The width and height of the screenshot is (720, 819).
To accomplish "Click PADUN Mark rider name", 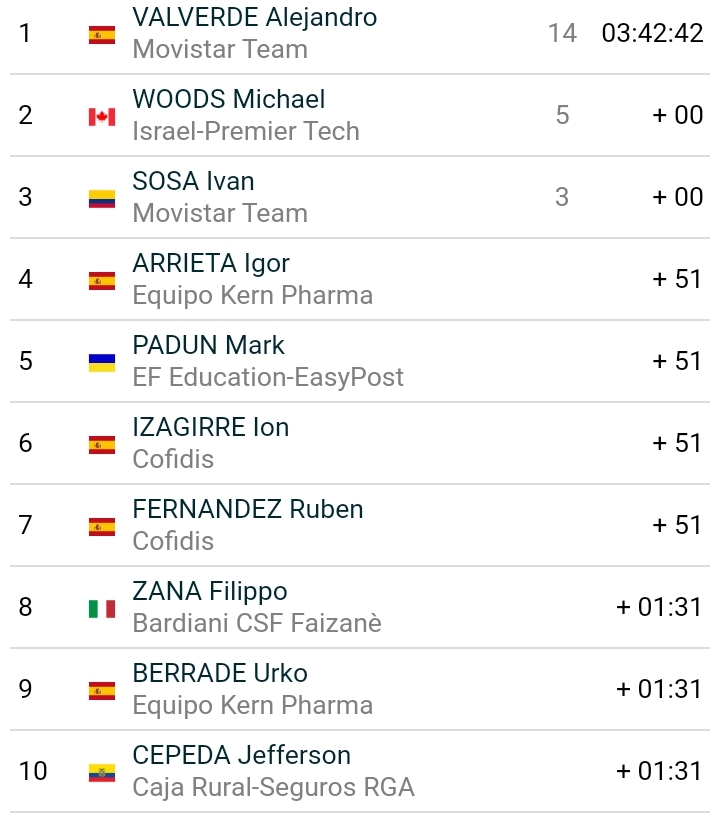I will (208, 346).
